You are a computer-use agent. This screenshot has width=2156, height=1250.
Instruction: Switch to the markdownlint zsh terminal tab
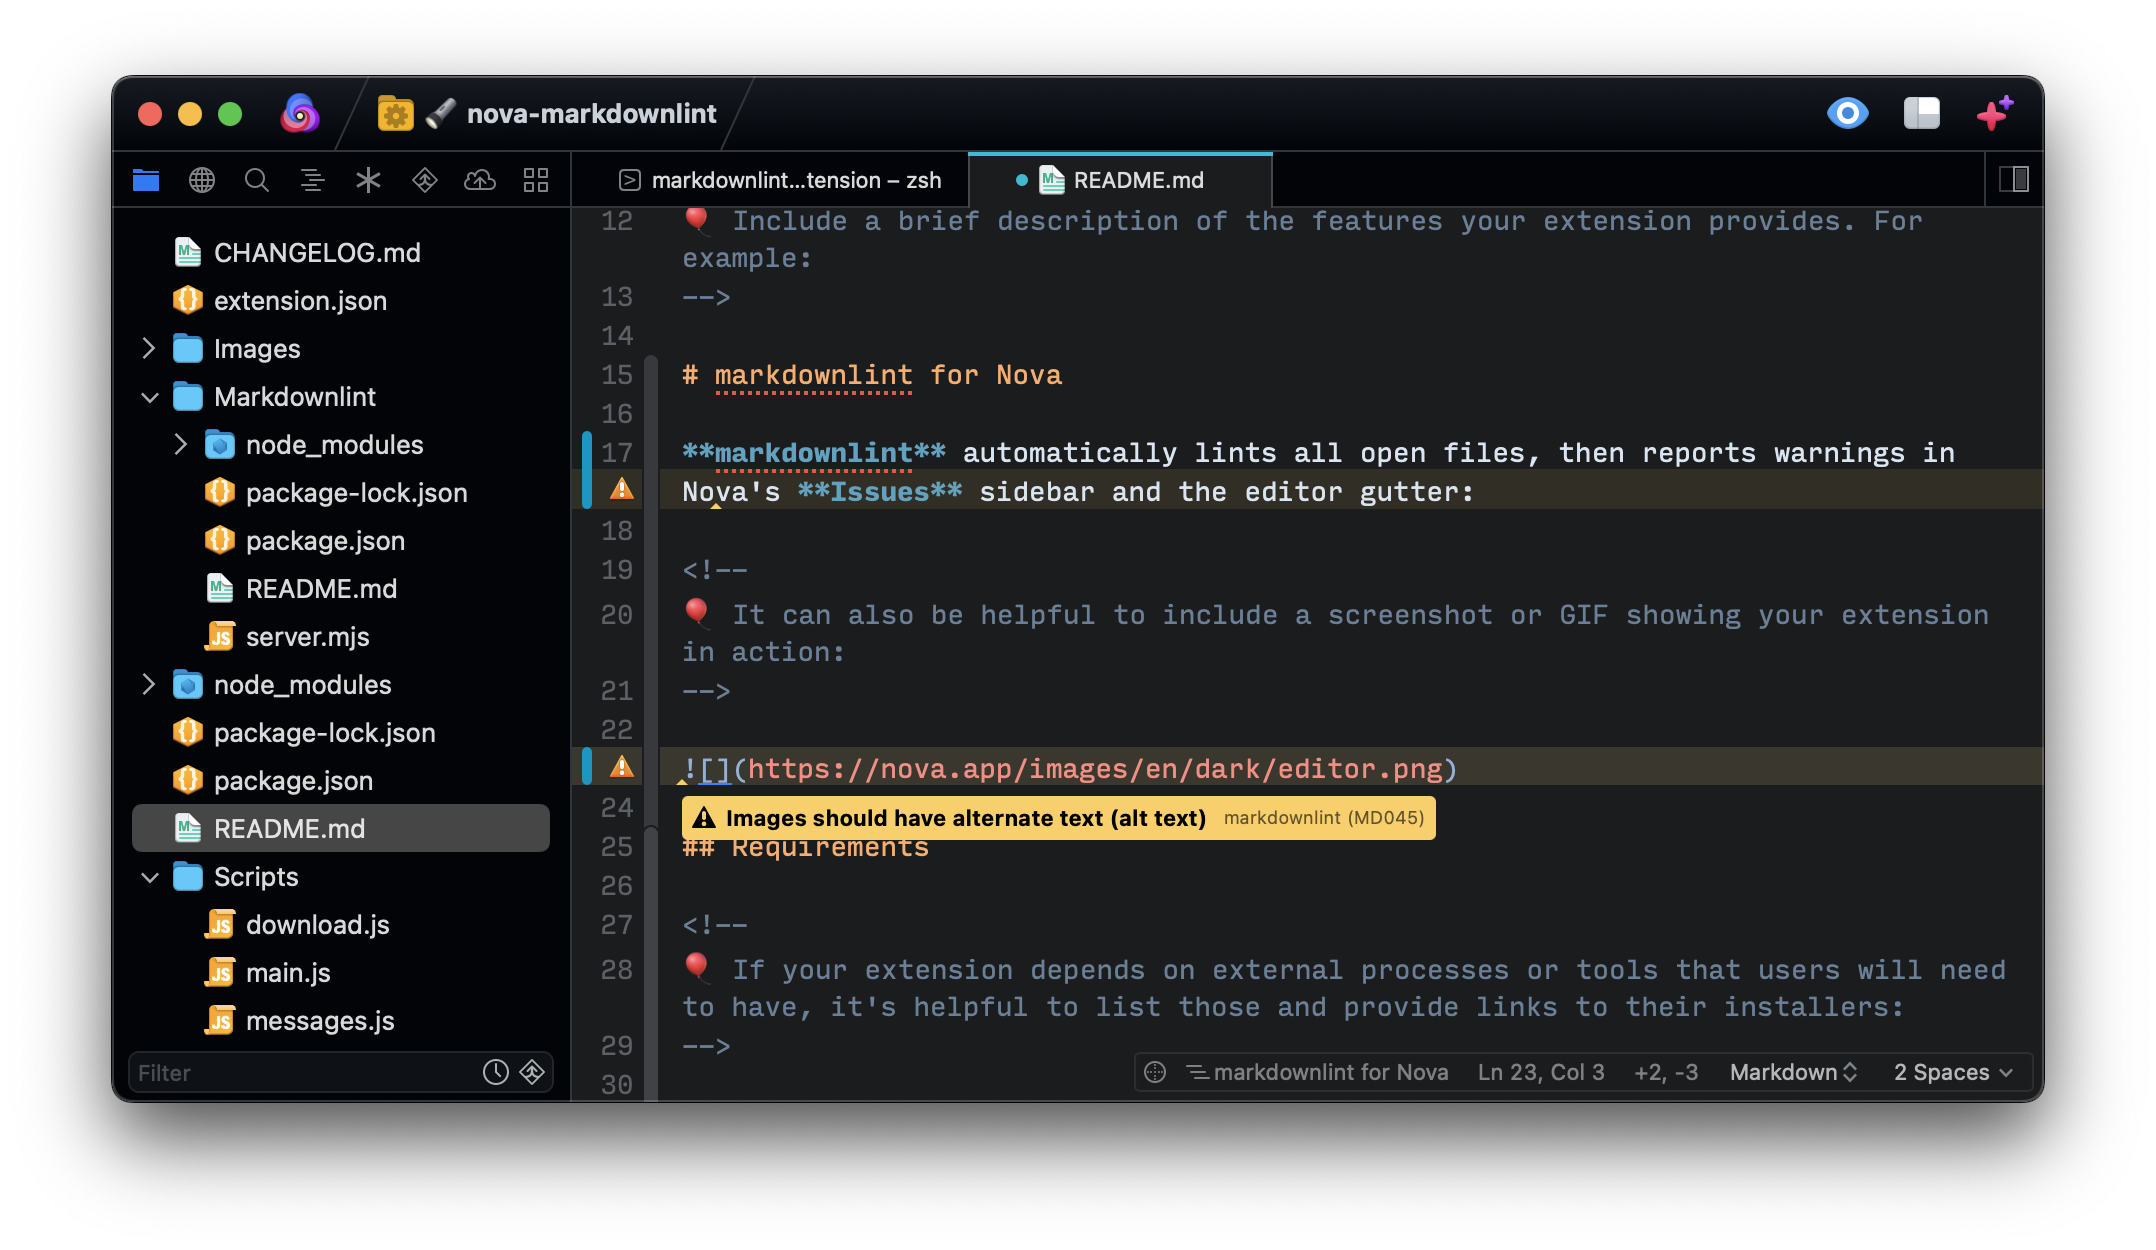pyautogui.click(x=780, y=180)
